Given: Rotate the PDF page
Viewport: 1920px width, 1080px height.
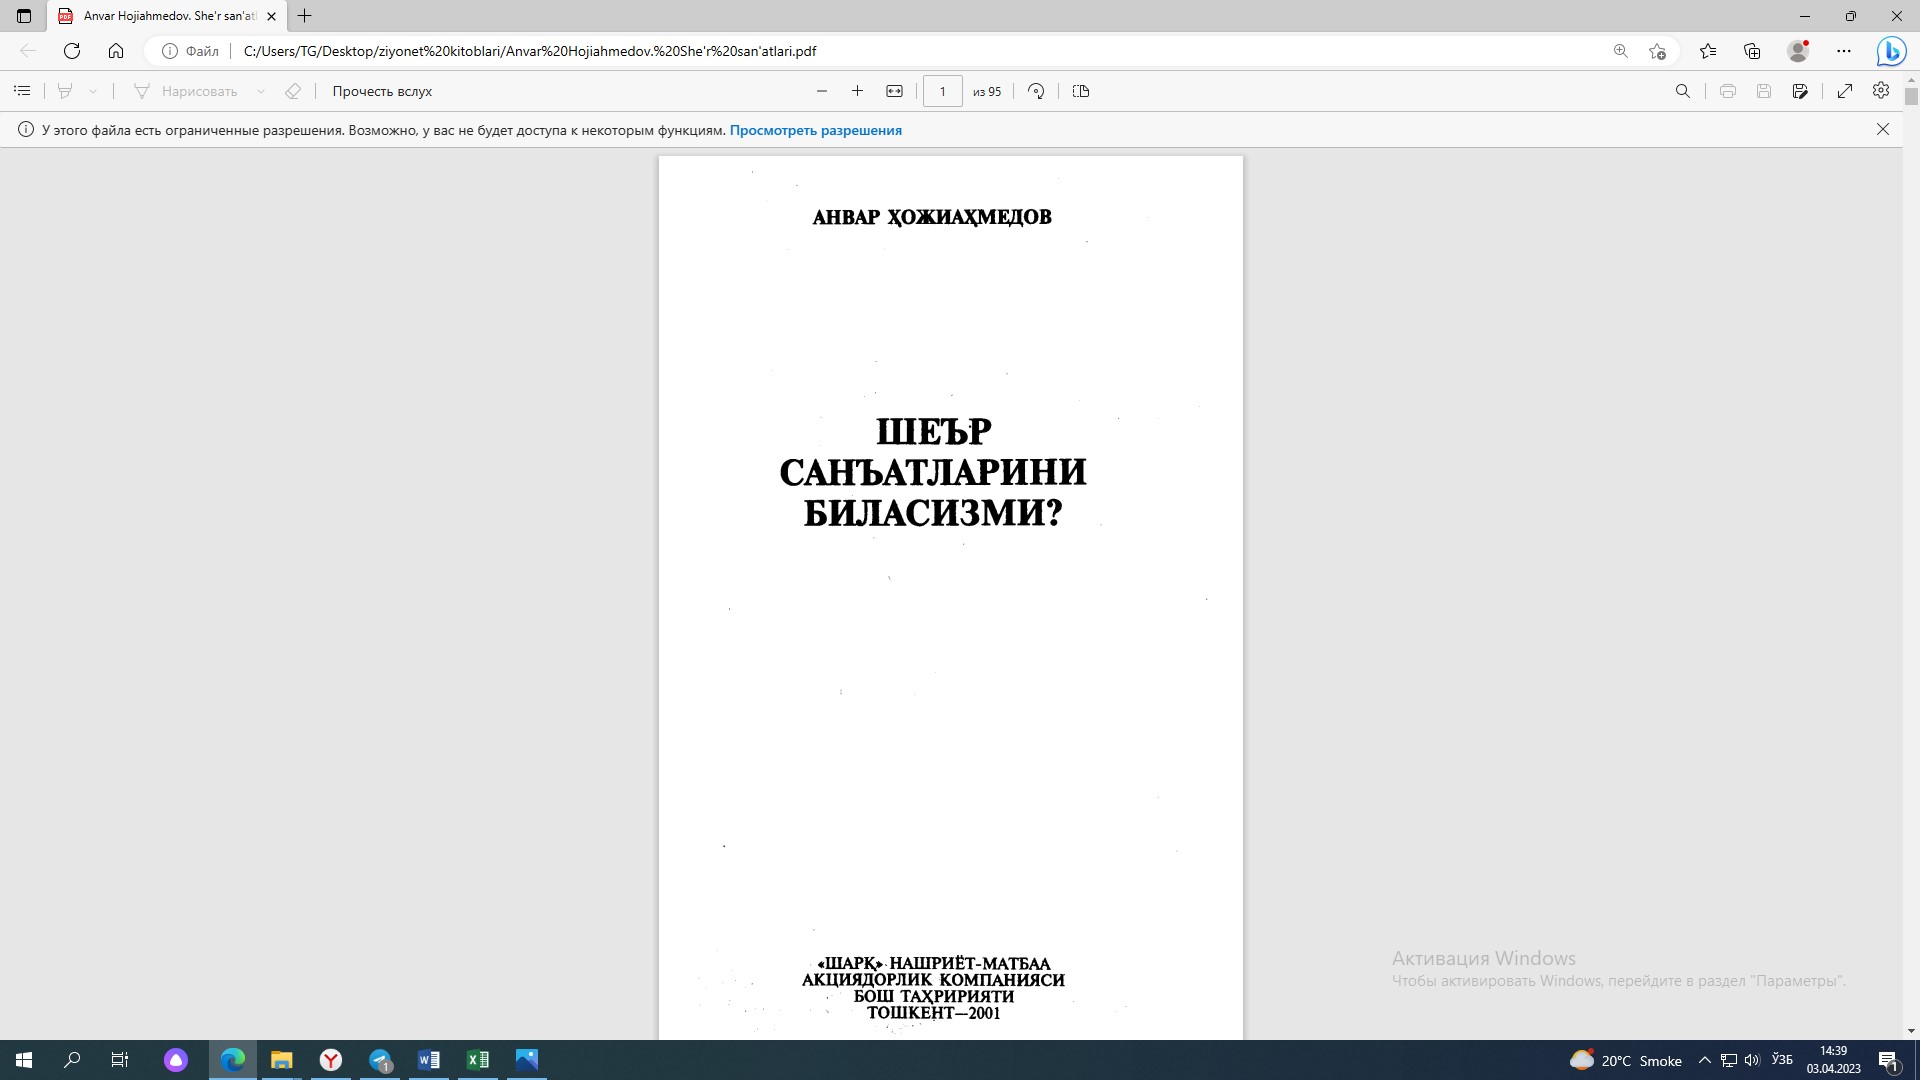Looking at the screenshot, I should coord(1035,91).
